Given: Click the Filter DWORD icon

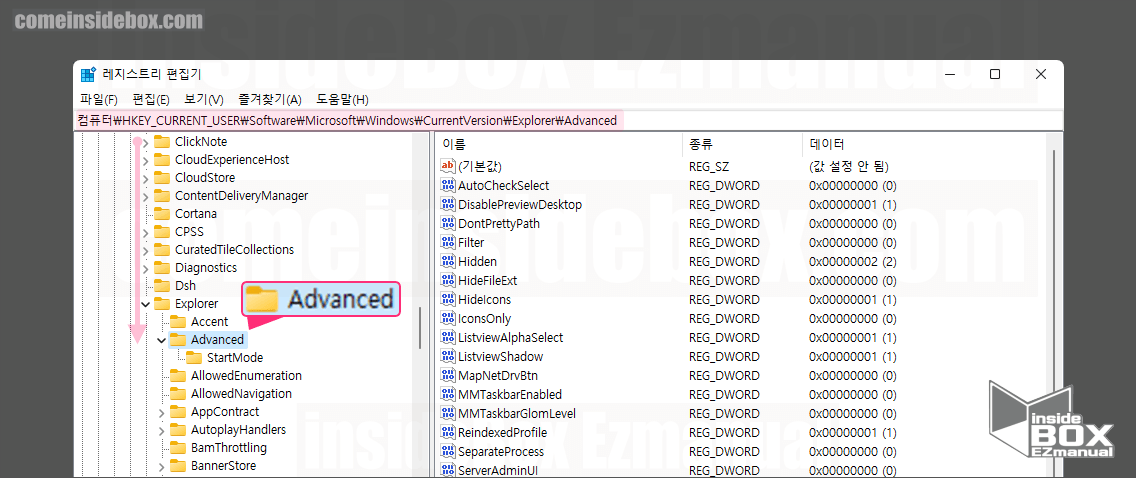Looking at the screenshot, I should coord(448,243).
